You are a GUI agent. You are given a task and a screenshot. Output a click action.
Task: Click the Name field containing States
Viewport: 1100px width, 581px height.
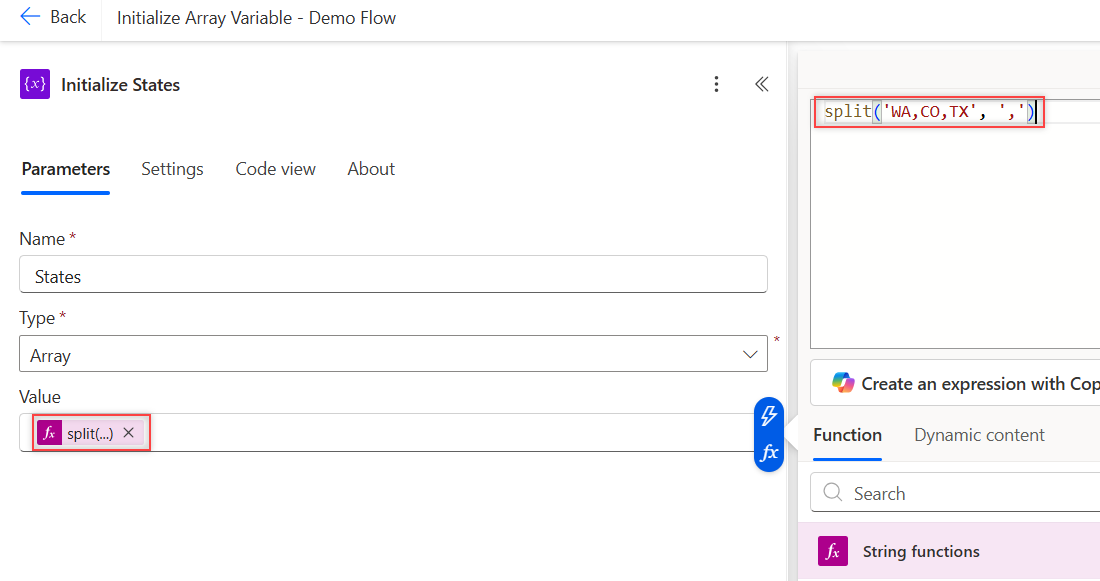point(393,274)
